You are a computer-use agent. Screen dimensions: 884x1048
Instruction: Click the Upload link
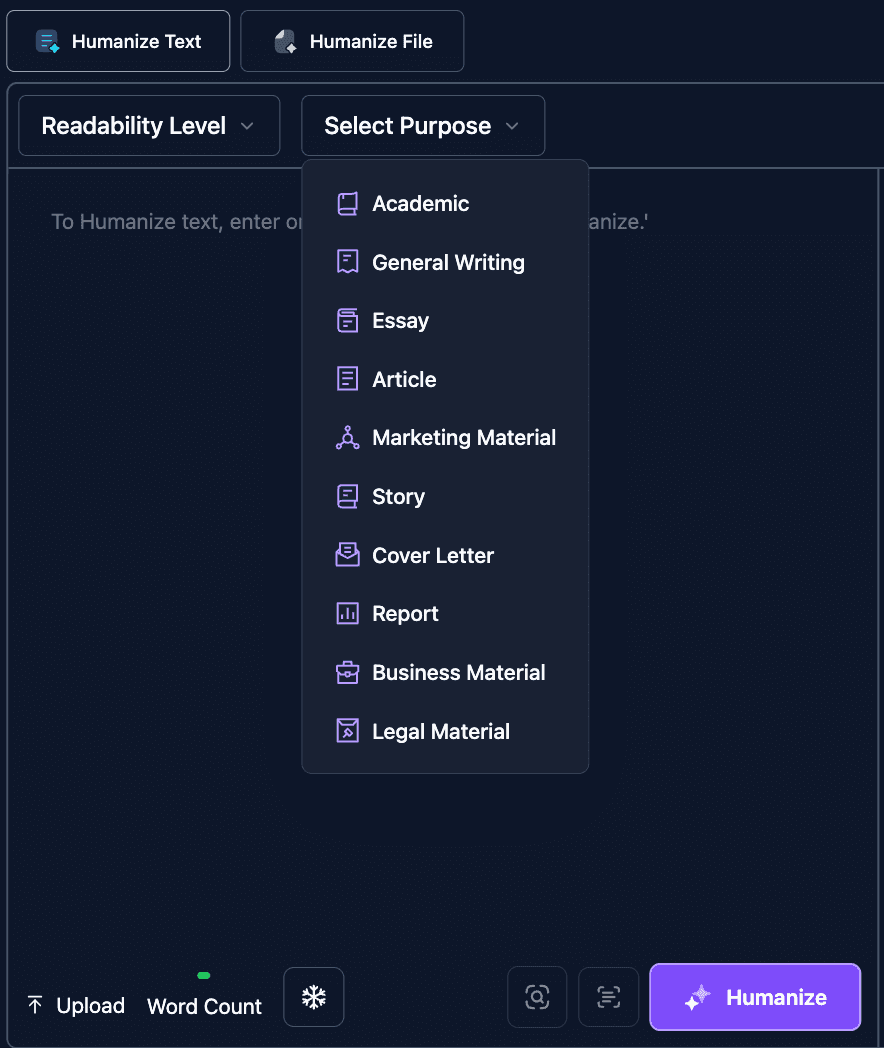click(x=75, y=1005)
